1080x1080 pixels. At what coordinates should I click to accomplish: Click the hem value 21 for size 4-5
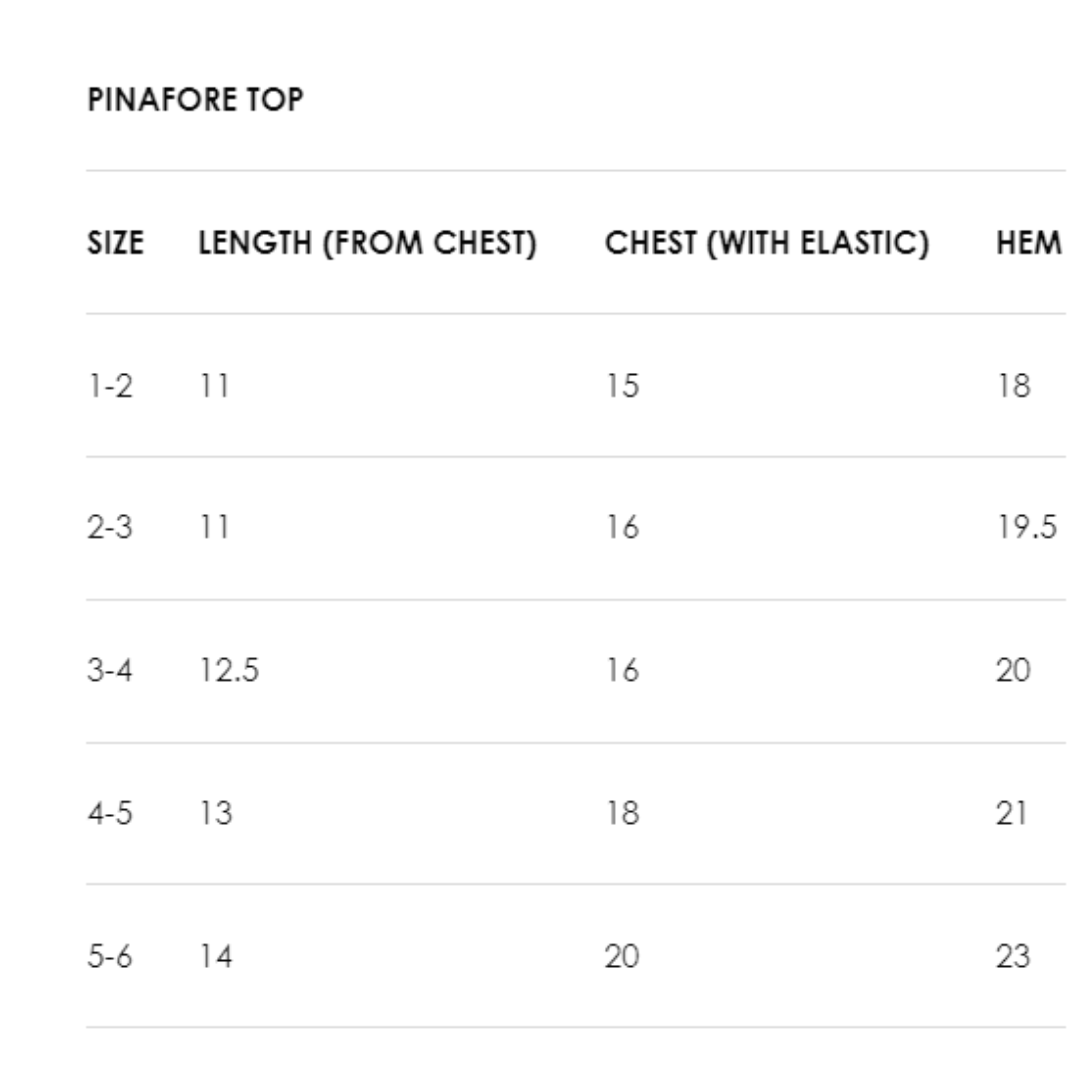click(x=1012, y=813)
